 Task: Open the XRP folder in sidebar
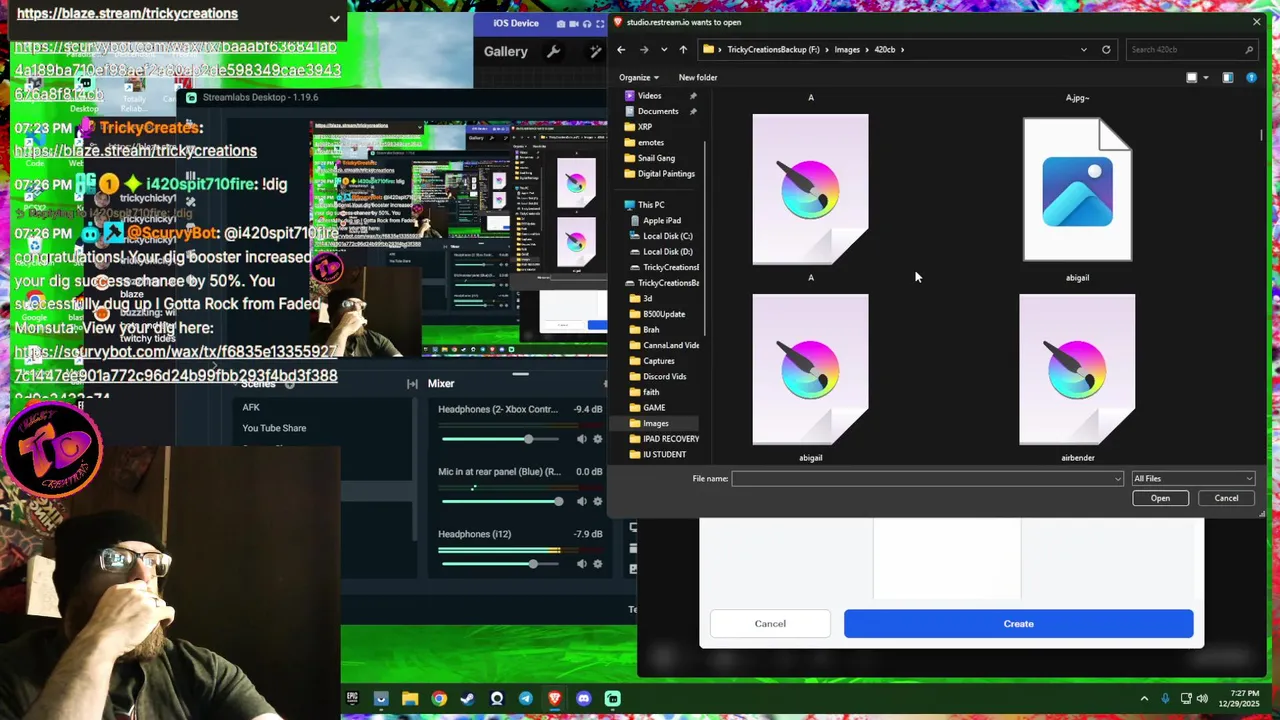644,127
